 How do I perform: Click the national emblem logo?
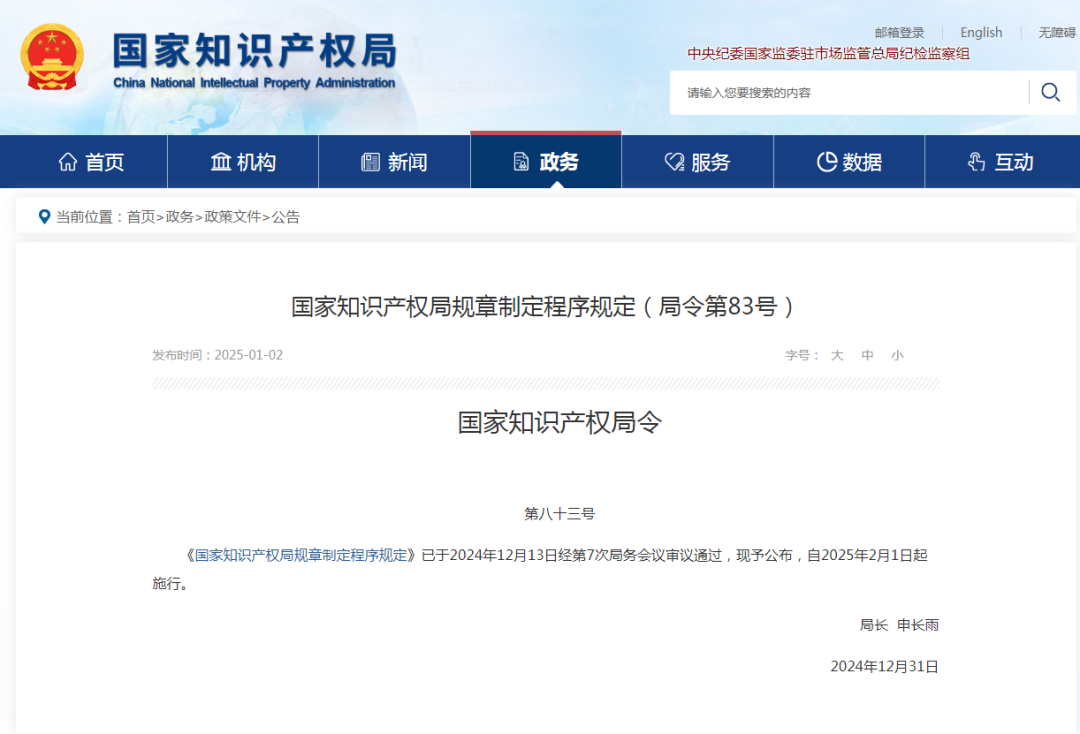(x=52, y=58)
